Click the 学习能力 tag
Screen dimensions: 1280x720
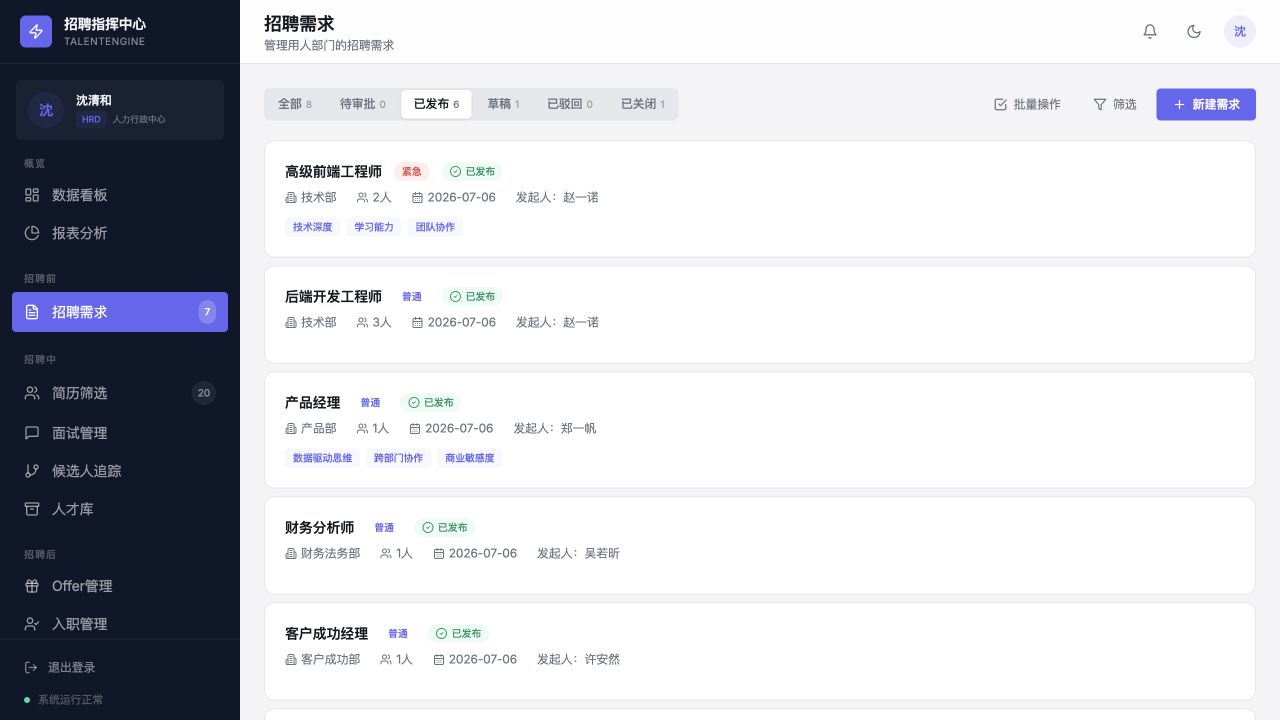click(374, 227)
